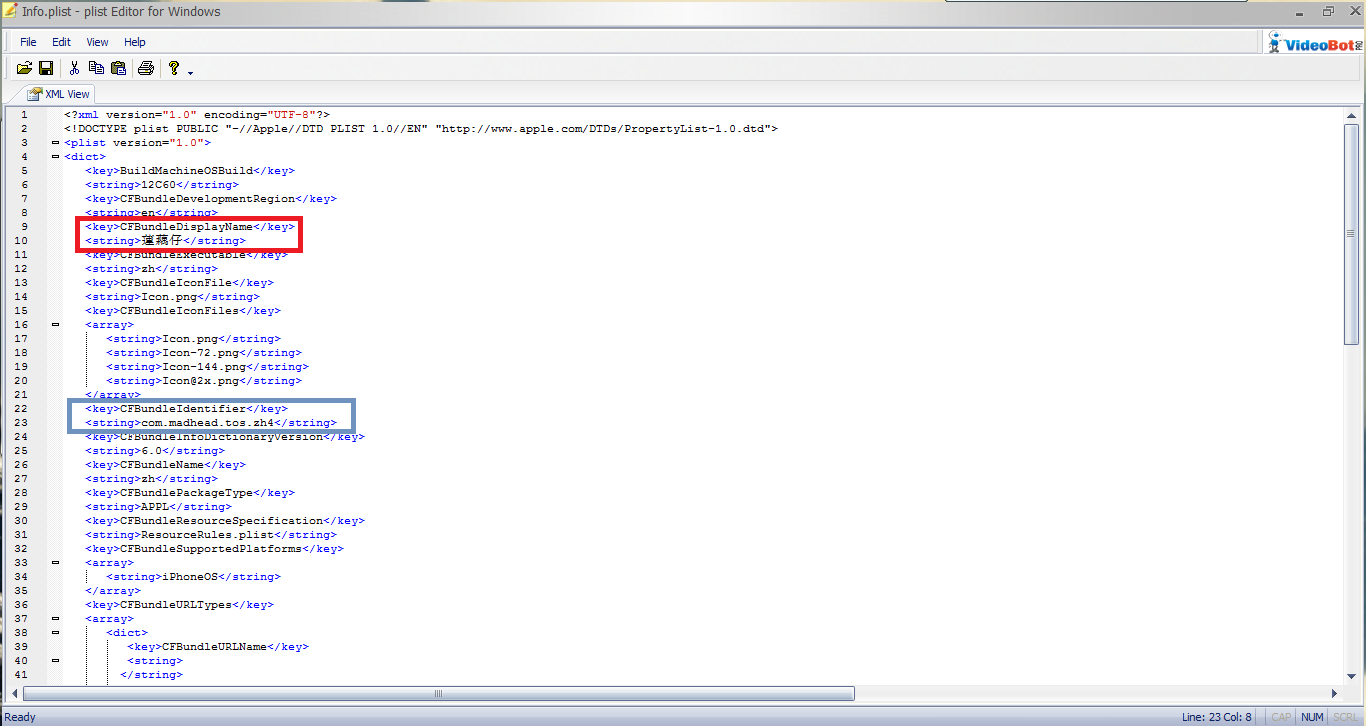Open the File menu

28,42
